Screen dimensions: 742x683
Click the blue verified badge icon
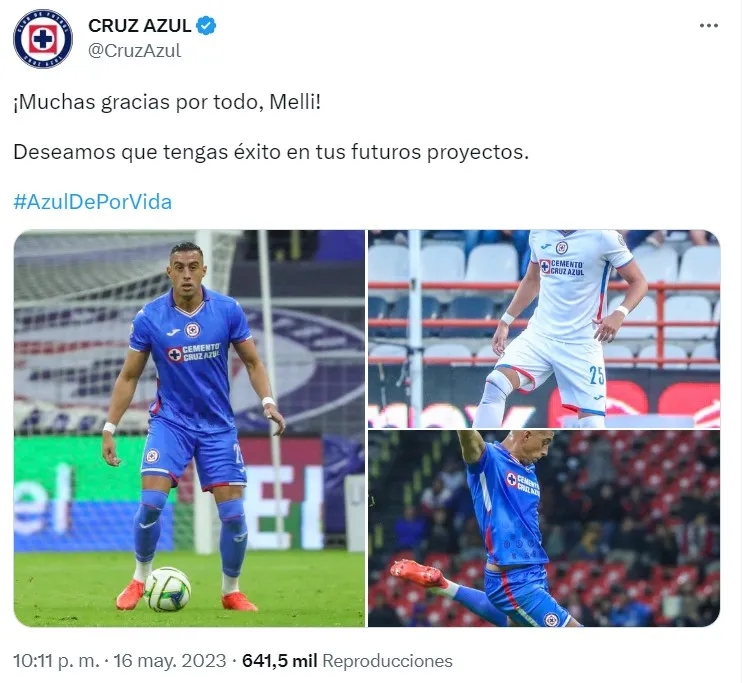click(206, 26)
